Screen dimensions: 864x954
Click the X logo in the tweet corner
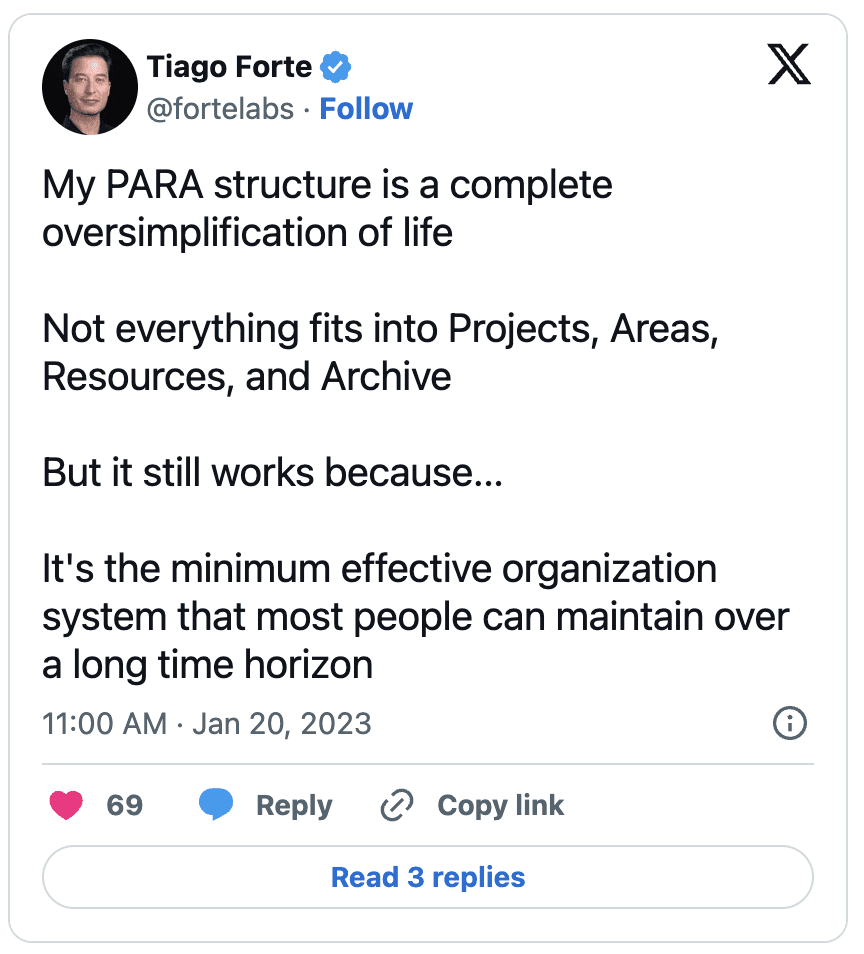point(789,64)
